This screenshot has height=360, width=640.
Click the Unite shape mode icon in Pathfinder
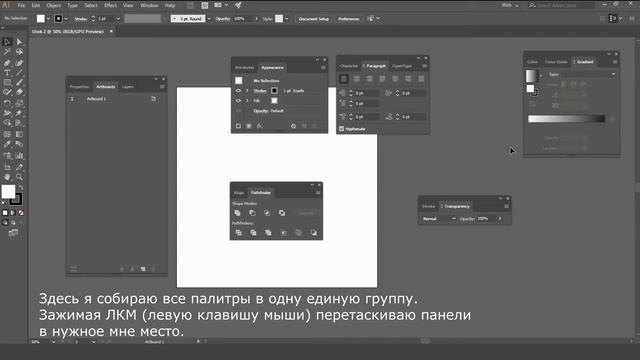click(238, 213)
